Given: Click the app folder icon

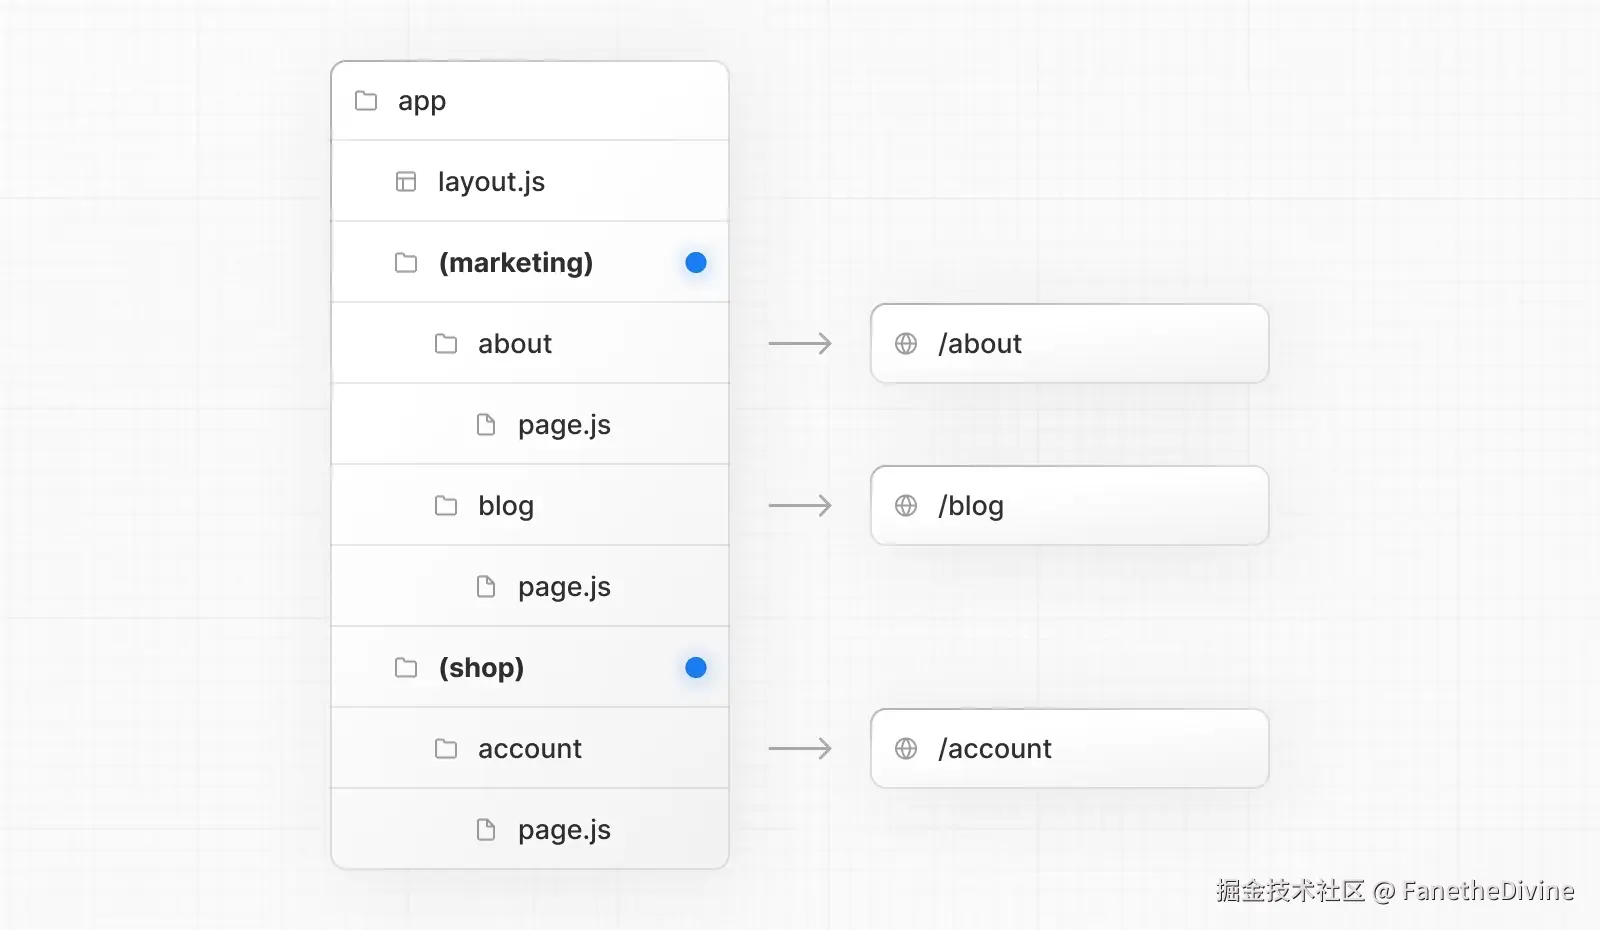Looking at the screenshot, I should (x=366, y=101).
